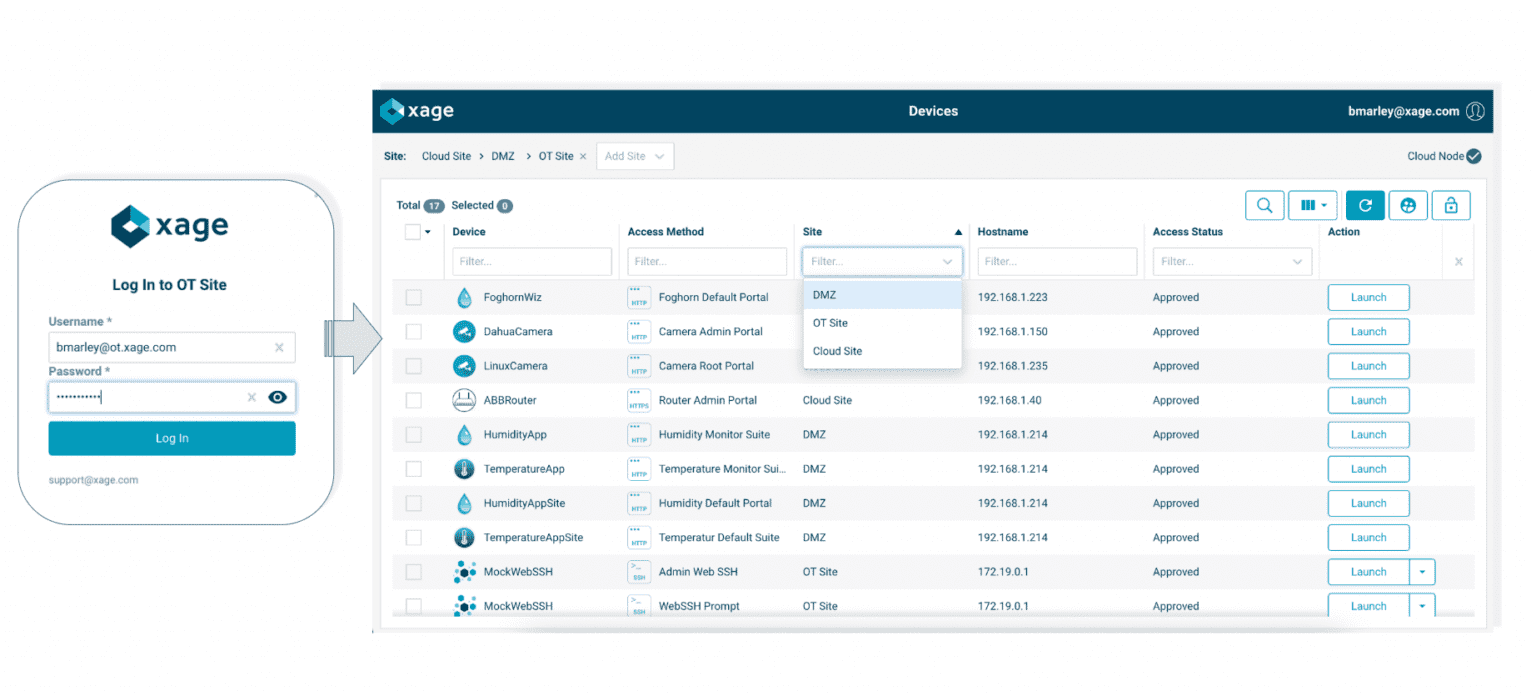Toggle the select-all devices checkbox
The width and height of the screenshot is (1536, 696).
click(x=414, y=230)
